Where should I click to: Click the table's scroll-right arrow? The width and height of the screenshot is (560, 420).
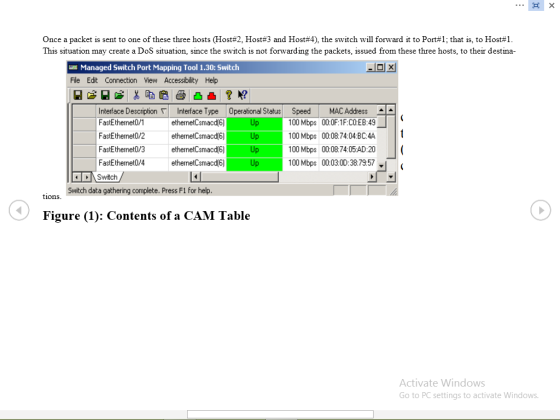point(372,177)
